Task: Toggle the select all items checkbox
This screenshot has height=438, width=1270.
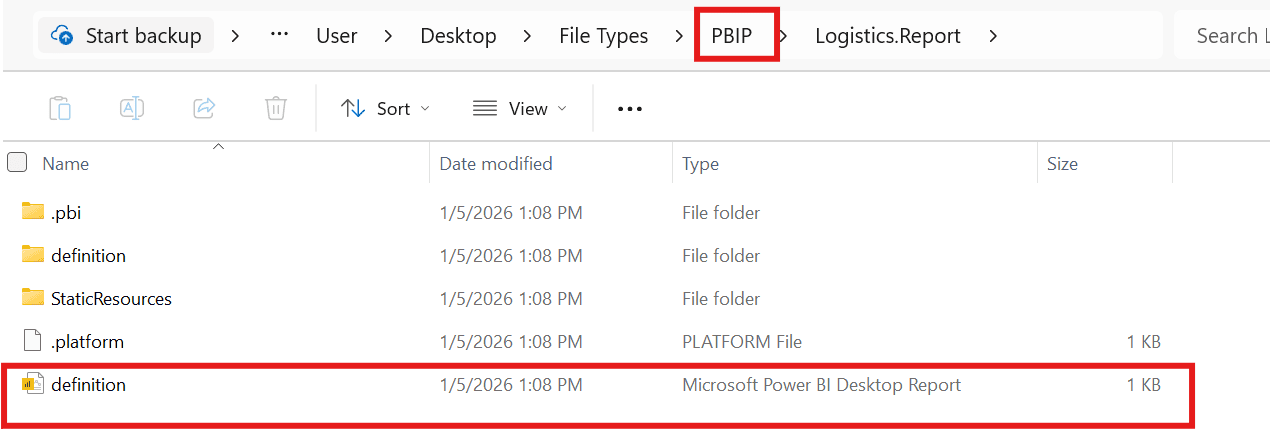Action: pos(17,163)
